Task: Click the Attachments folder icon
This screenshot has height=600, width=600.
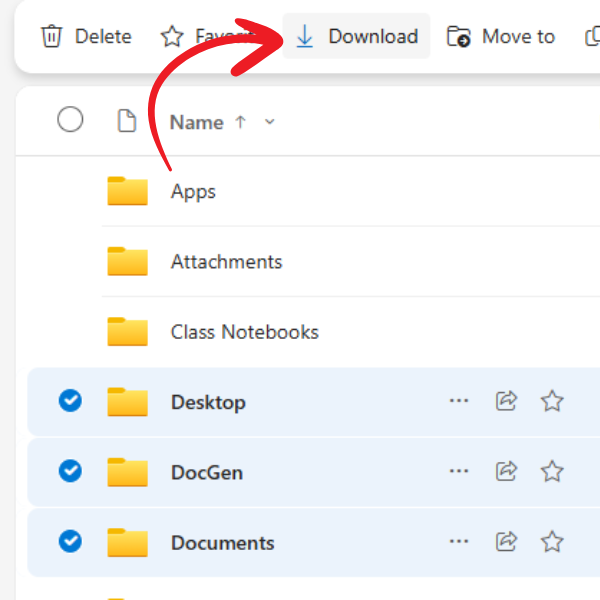Action: point(127,262)
